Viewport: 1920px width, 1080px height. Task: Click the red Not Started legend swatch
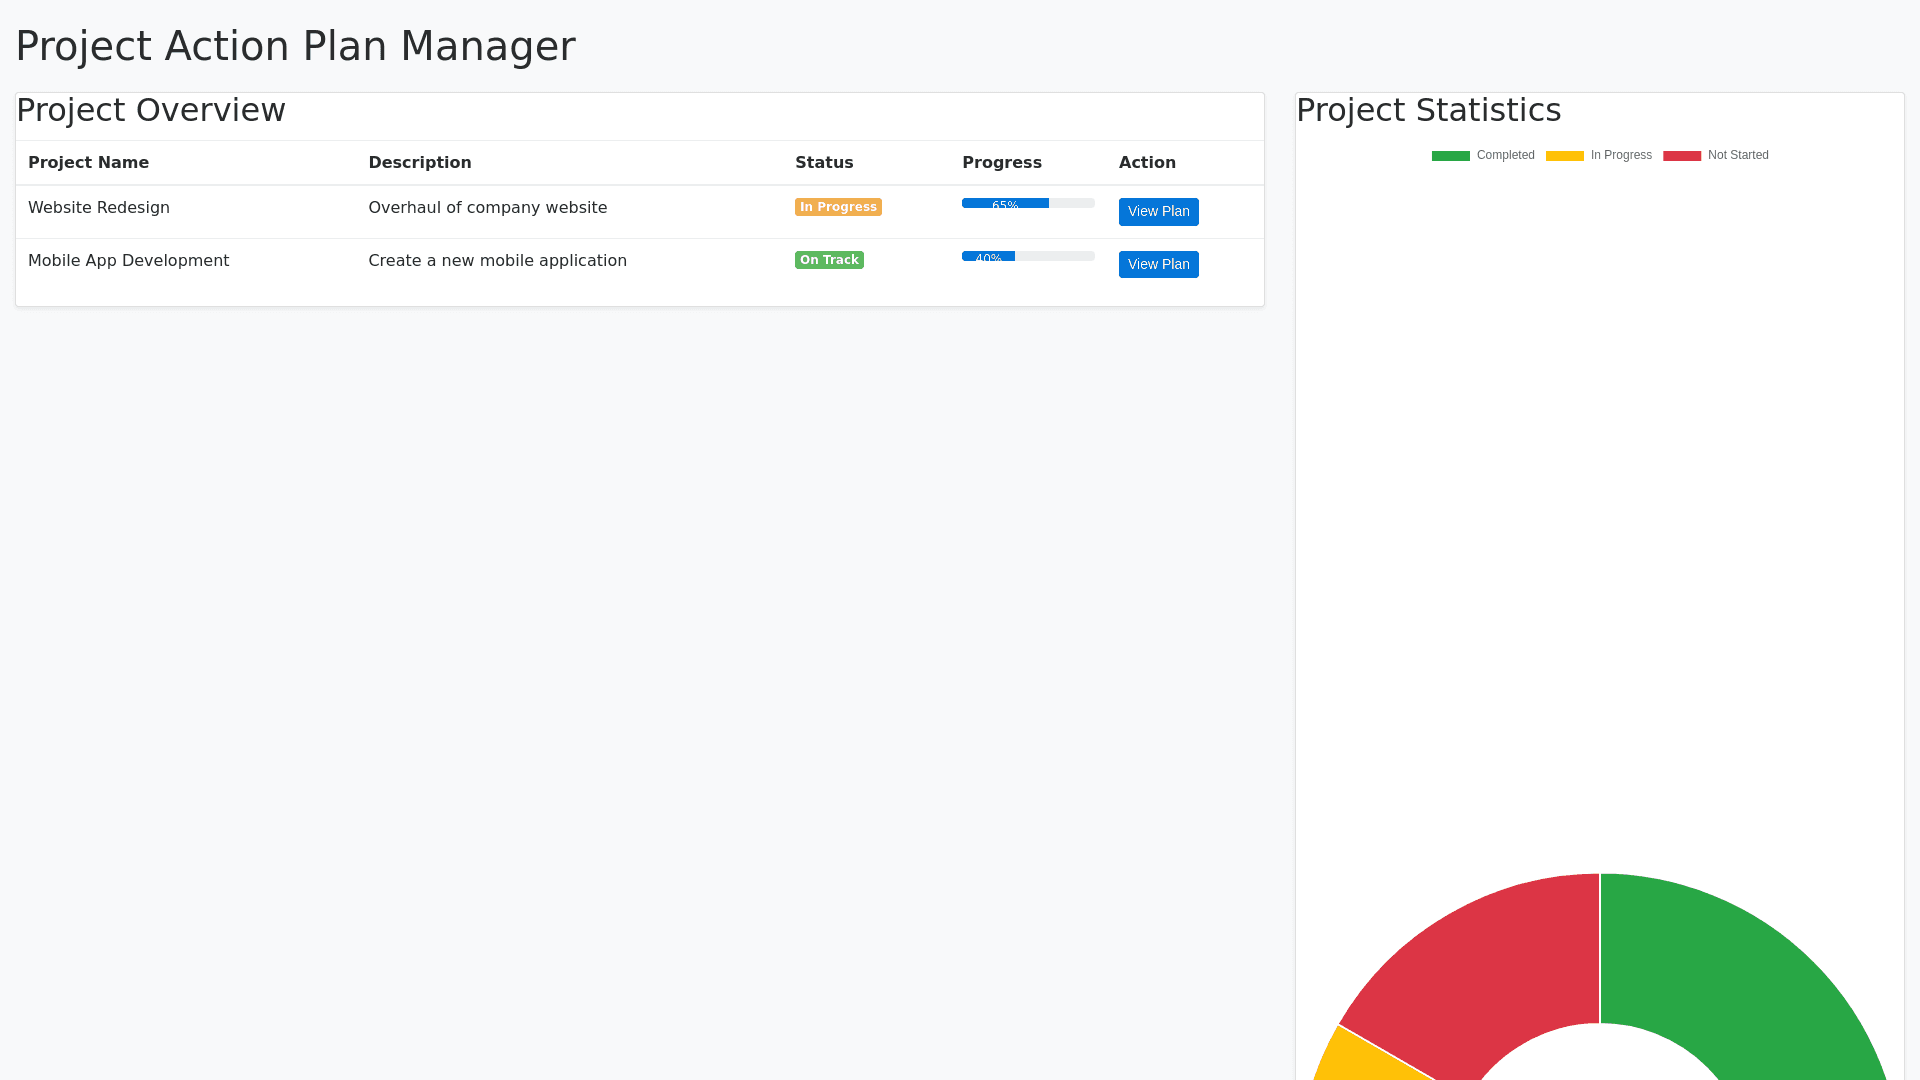point(1681,156)
